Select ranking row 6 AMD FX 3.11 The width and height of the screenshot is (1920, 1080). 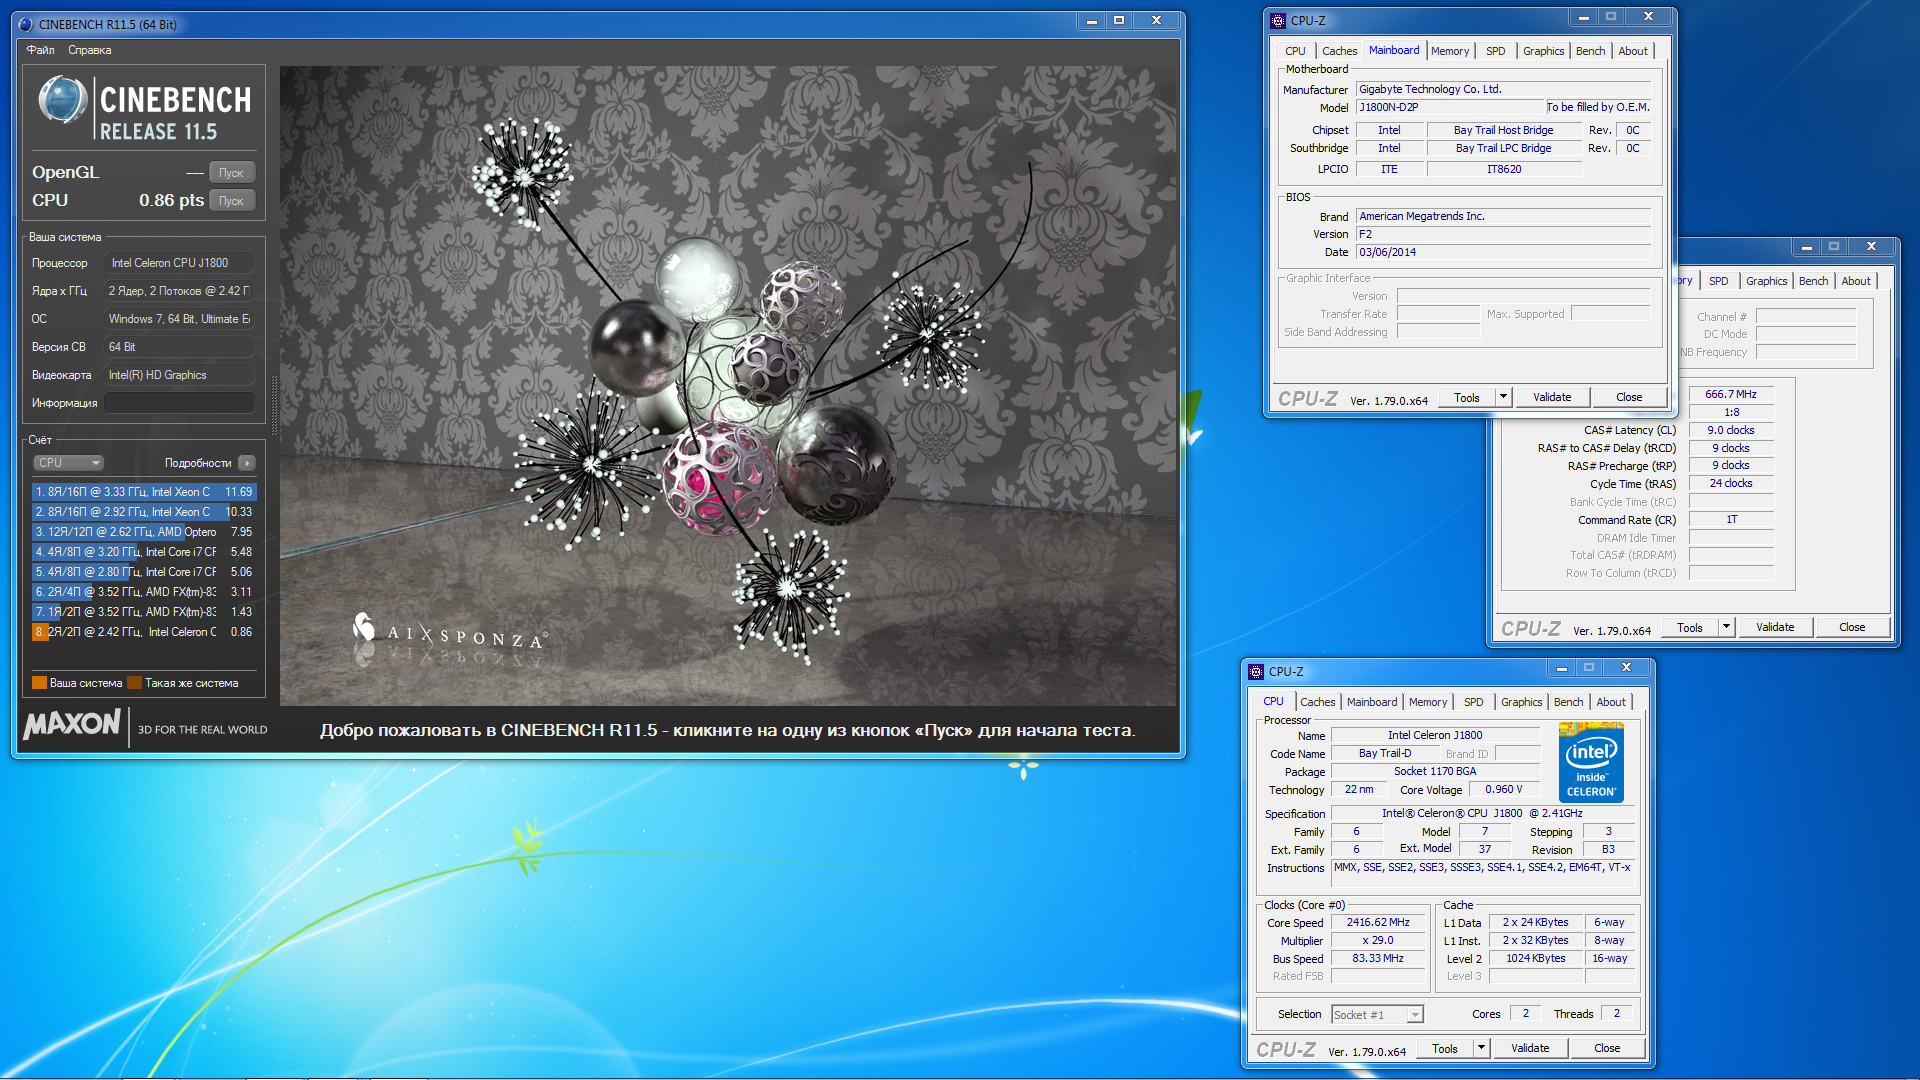[x=144, y=592]
